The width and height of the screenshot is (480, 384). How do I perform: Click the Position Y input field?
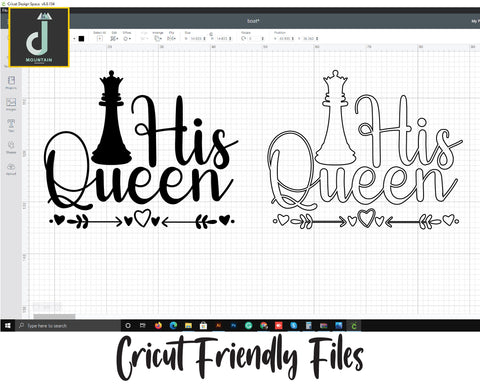(x=309, y=39)
